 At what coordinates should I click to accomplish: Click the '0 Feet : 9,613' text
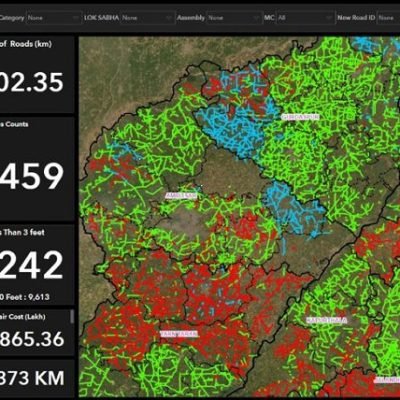click(x=25, y=297)
